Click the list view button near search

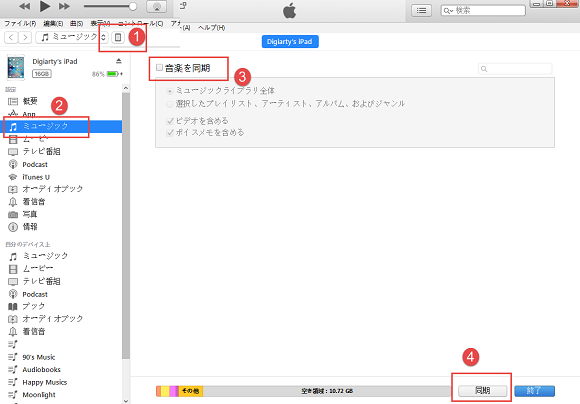421,10
